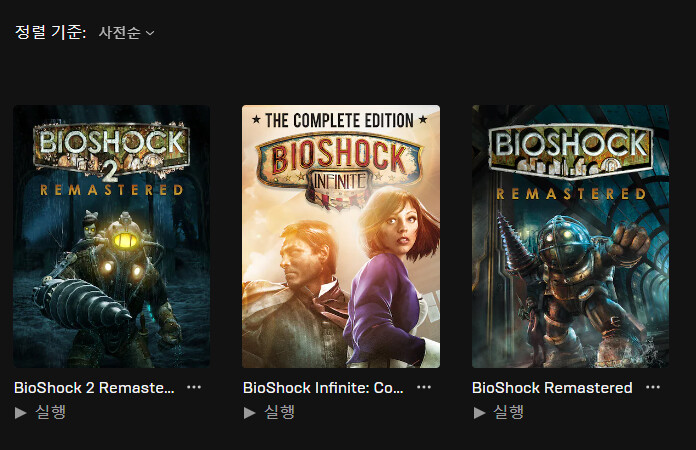Open BioShock 2 Remastered cover art
Image resolution: width=696 pixels, height=450 pixels.
tap(111, 237)
